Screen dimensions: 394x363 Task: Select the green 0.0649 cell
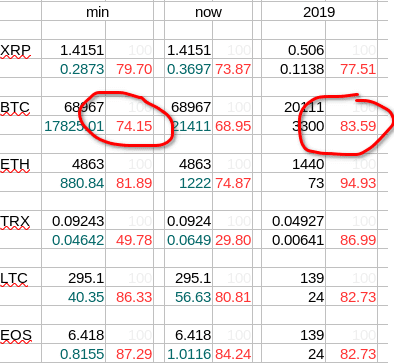(188, 240)
